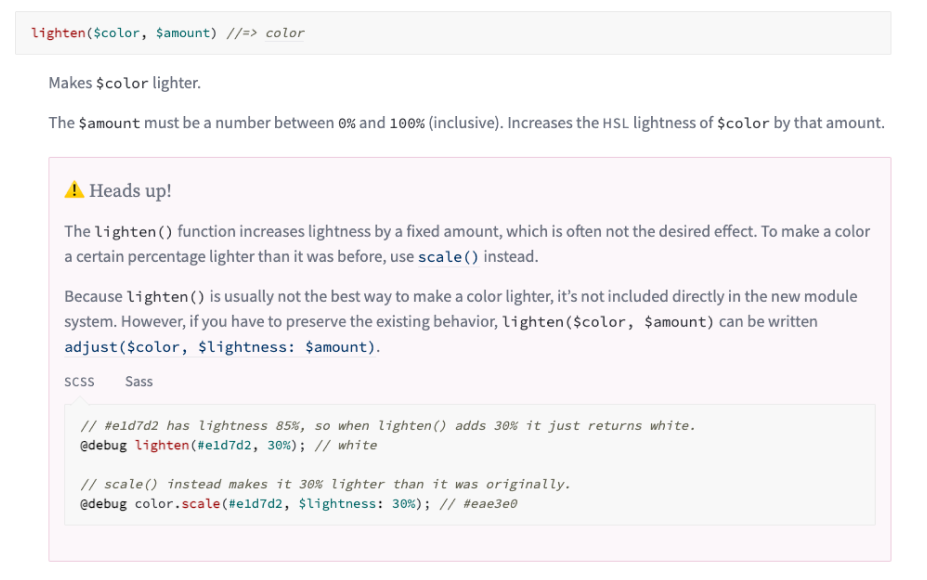927x580 pixels.
Task: Switch to the Sass code tab
Action: pyautogui.click(x=139, y=382)
